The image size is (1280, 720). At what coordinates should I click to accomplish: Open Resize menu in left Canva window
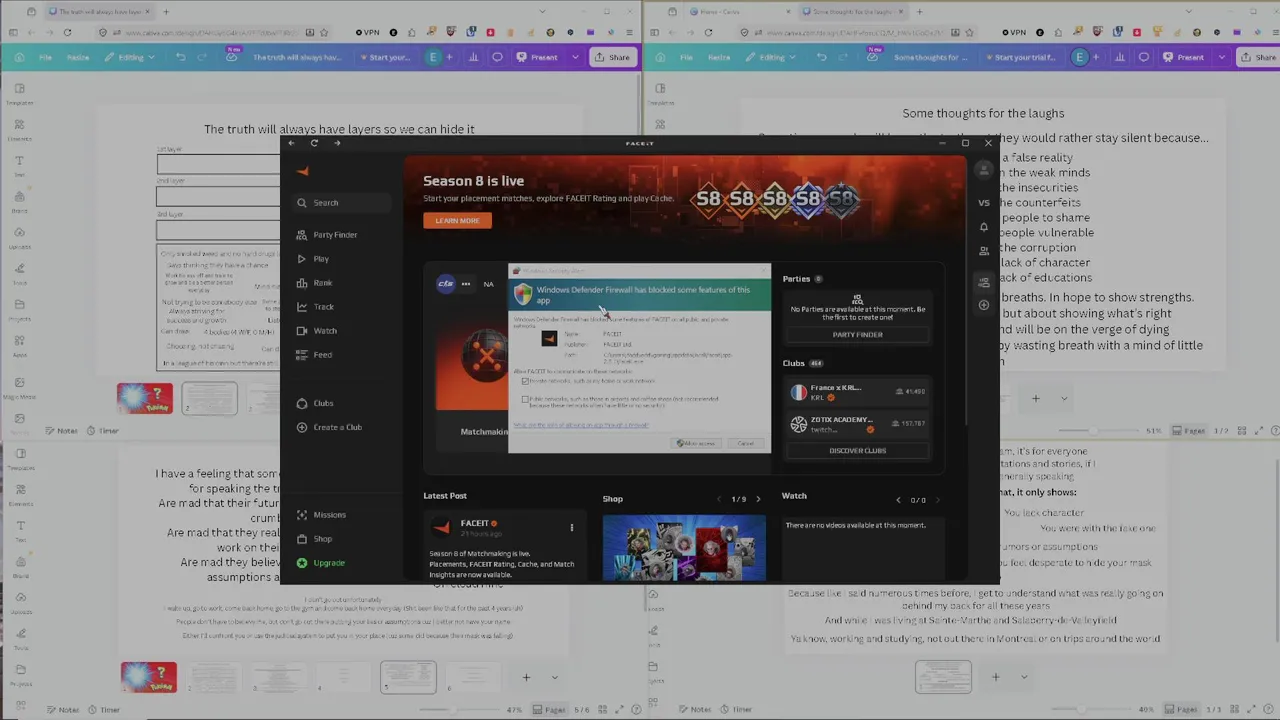(78, 57)
